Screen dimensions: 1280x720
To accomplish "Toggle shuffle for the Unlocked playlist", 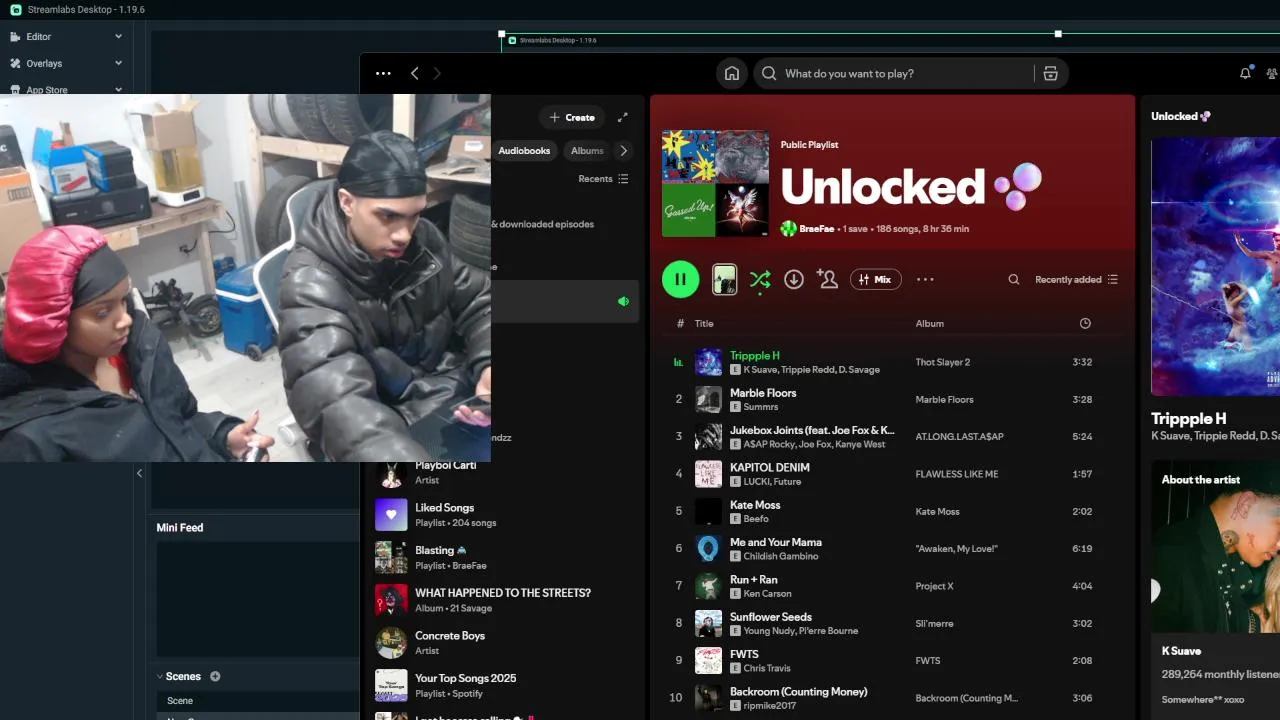I will coord(759,280).
